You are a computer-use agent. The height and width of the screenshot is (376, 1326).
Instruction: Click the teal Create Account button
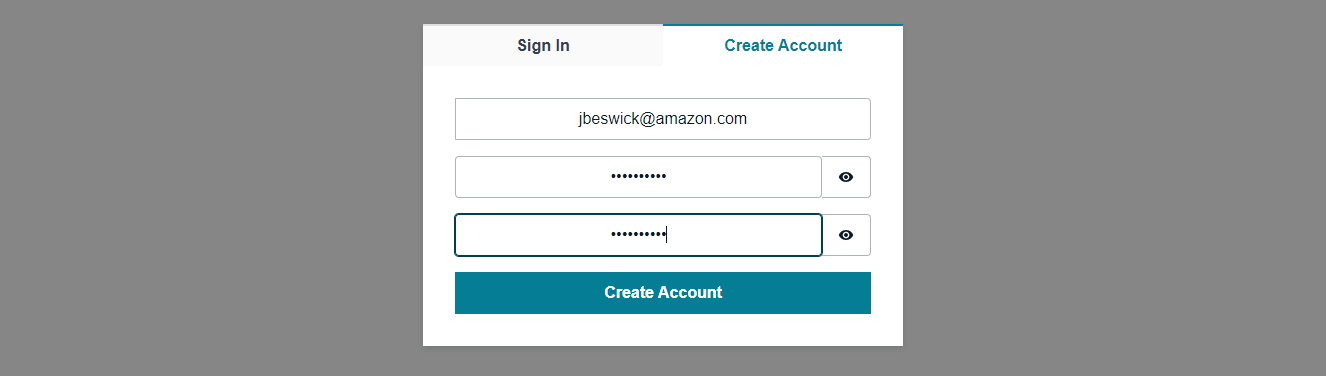[663, 293]
